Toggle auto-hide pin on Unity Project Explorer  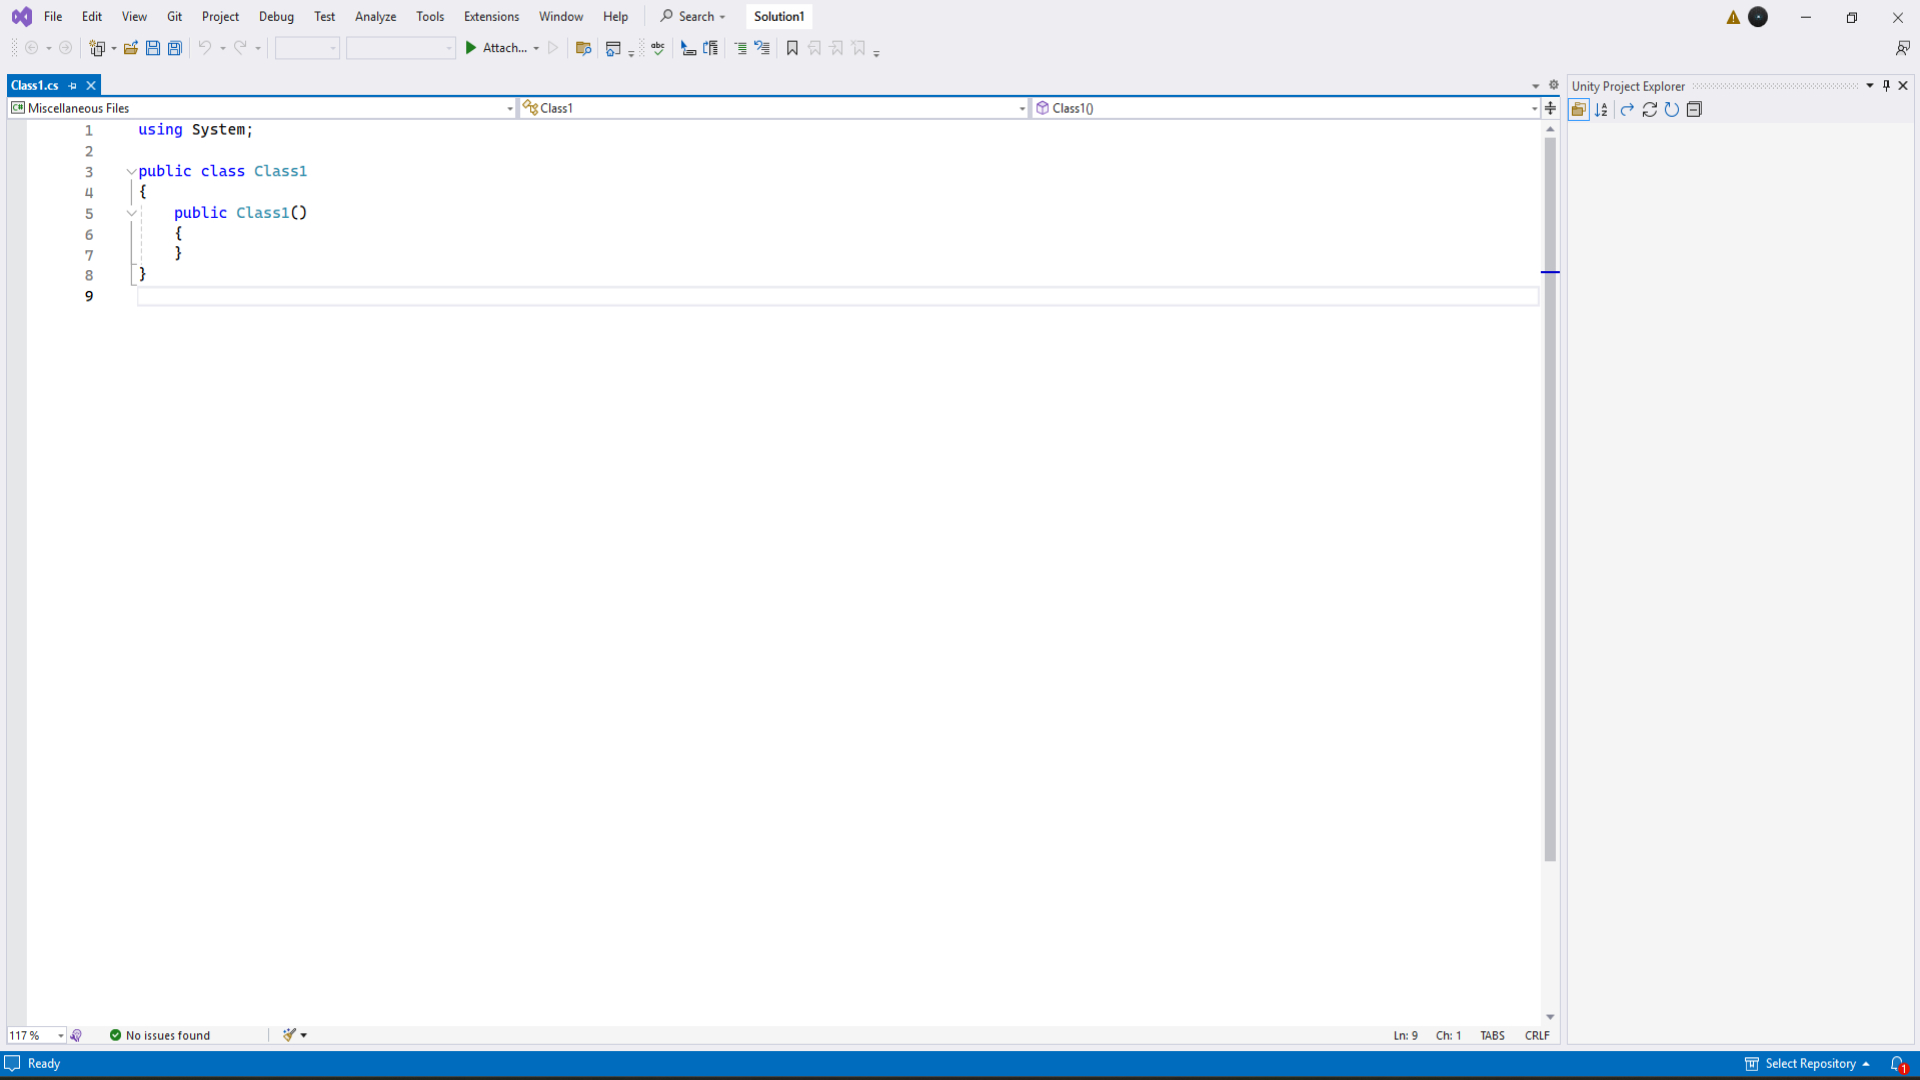click(1886, 86)
